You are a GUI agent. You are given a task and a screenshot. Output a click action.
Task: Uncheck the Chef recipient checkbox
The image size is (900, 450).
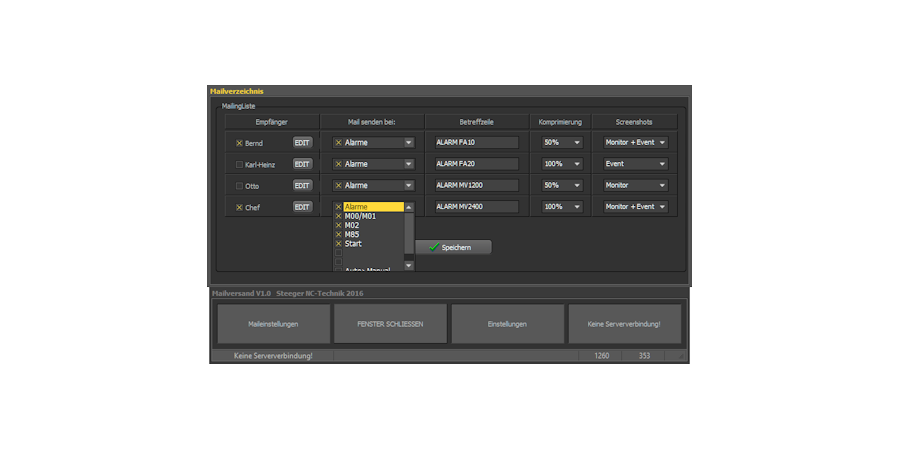[239, 207]
